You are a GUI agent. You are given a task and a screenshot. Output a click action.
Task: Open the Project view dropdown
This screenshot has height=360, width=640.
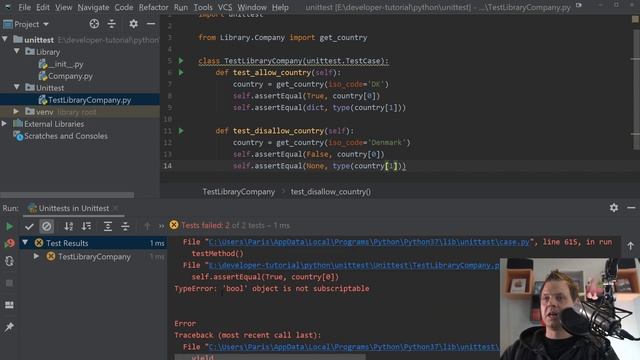tap(26, 24)
